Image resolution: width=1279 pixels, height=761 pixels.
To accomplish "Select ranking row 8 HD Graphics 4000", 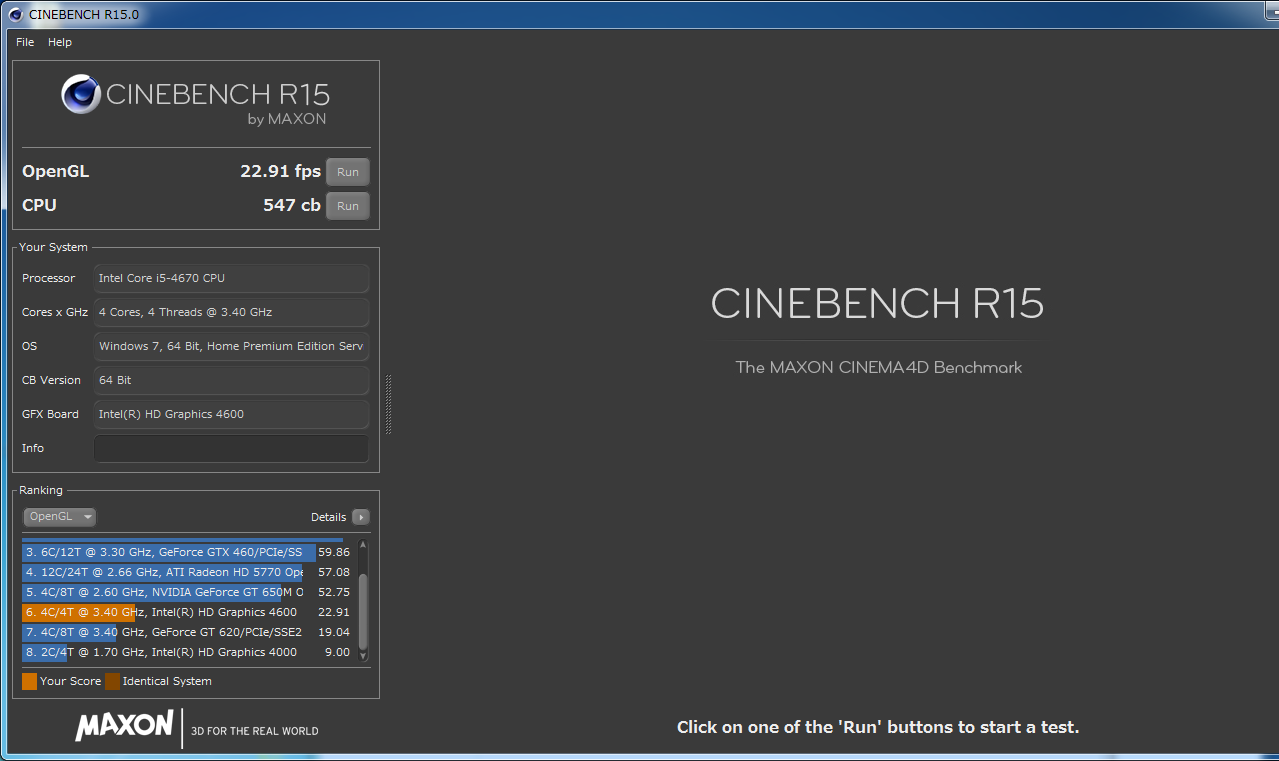I will coord(187,652).
